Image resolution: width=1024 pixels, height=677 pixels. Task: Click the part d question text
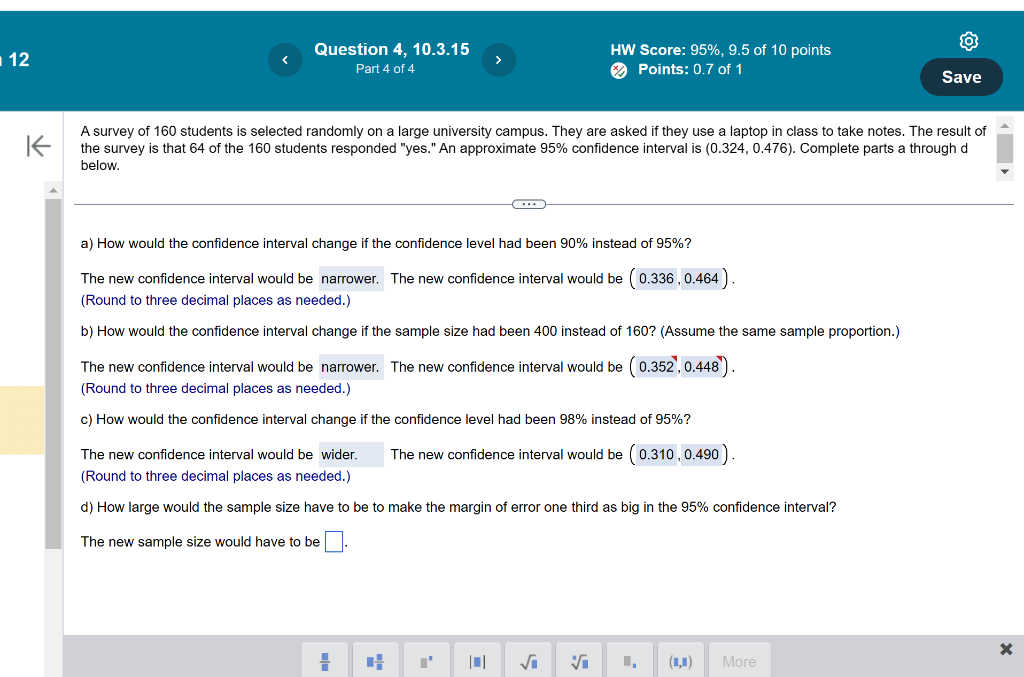458,507
